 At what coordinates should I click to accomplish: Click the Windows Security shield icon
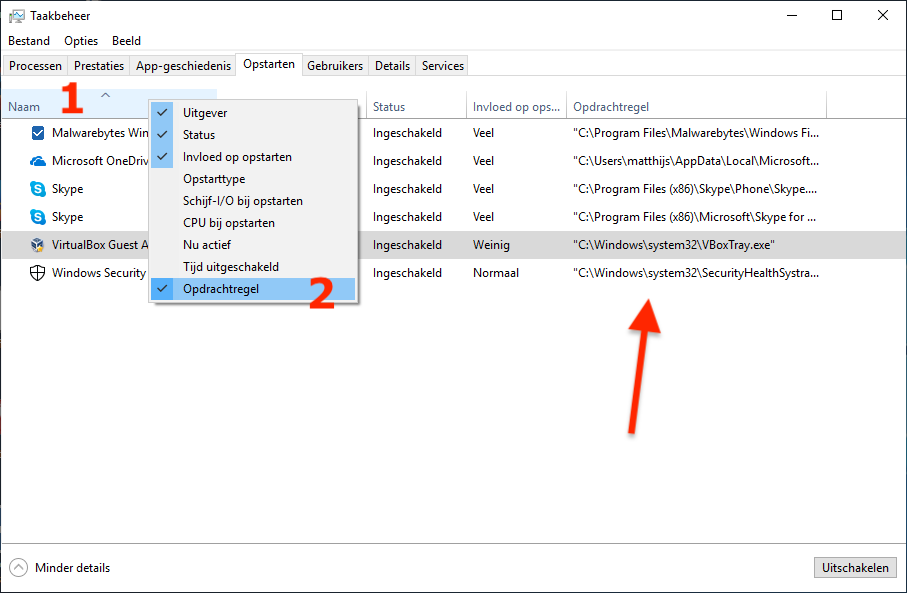[38, 273]
